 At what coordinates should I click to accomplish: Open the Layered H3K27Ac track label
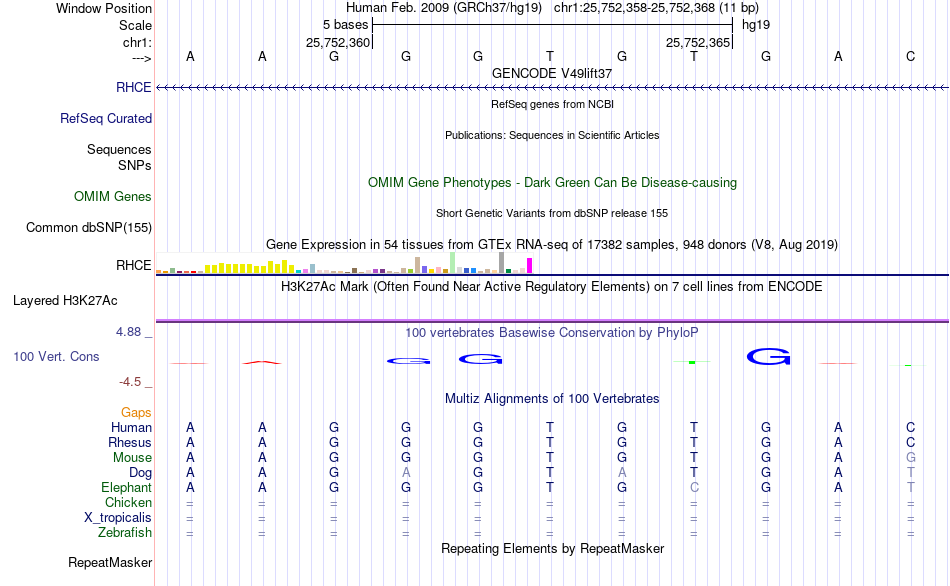tap(65, 301)
